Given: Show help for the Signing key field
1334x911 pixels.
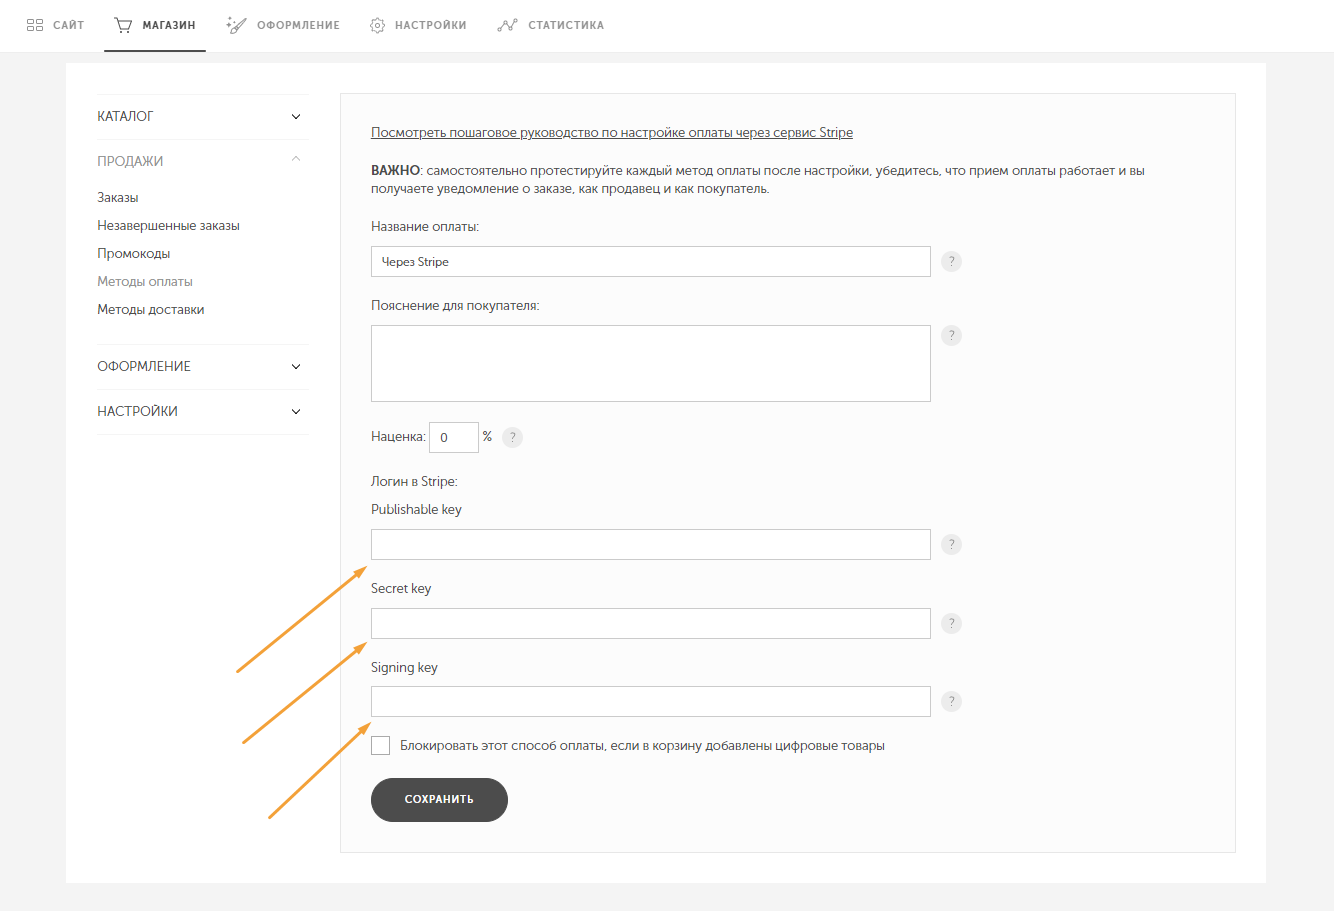Looking at the screenshot, I should pos(951,702).
